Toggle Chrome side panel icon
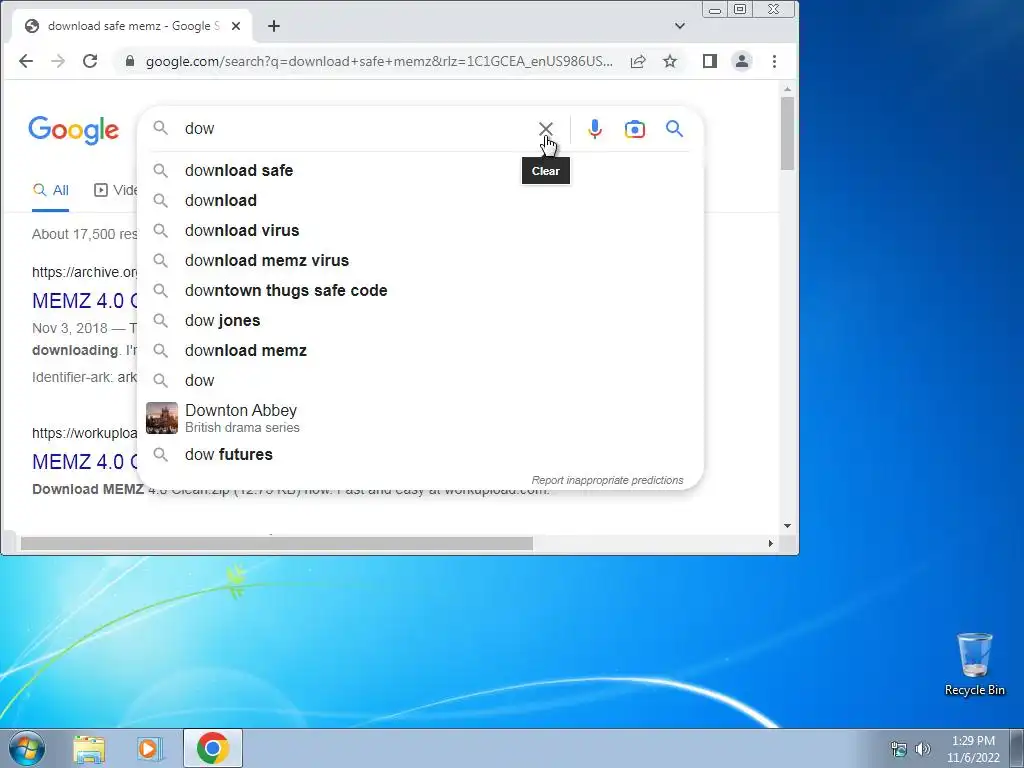 coord(710,61)
